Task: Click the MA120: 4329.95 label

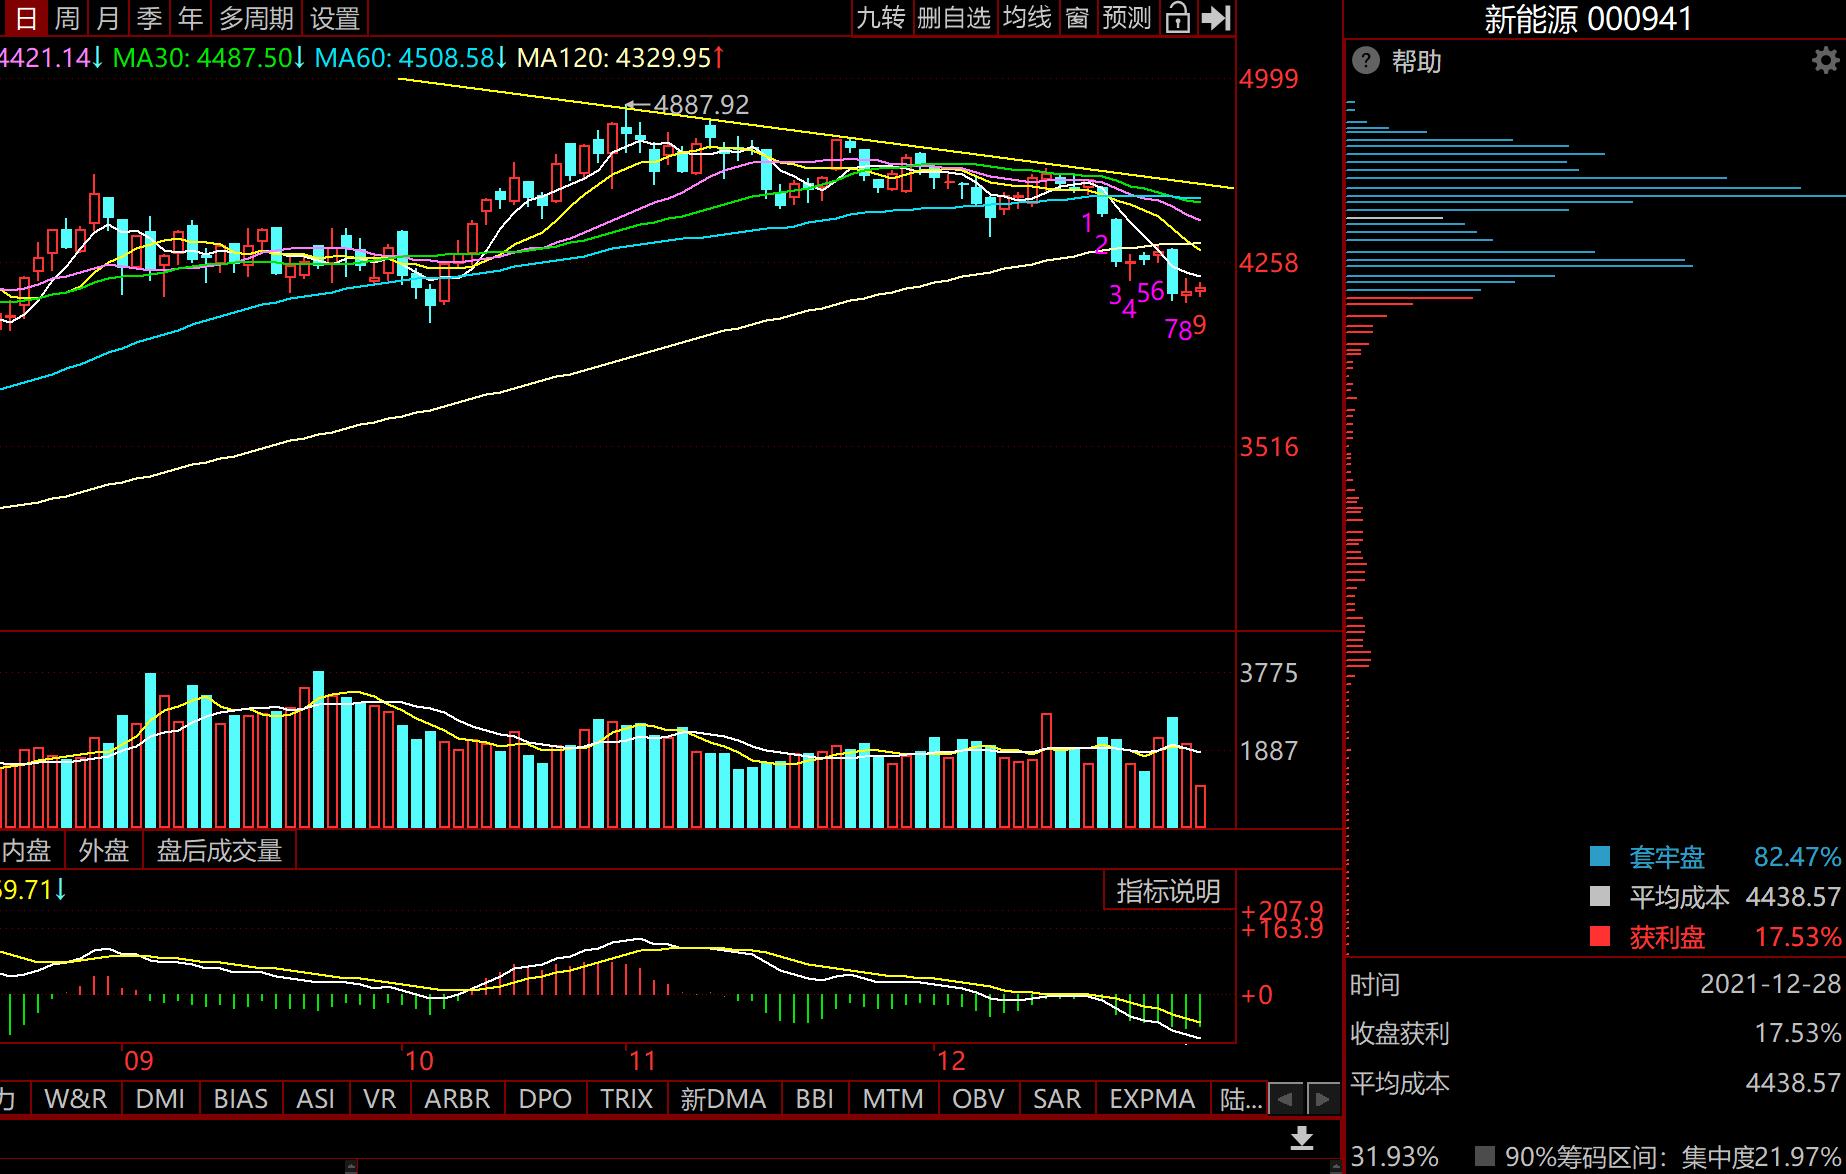Action: pyautogui.click(x=620, y=58)
